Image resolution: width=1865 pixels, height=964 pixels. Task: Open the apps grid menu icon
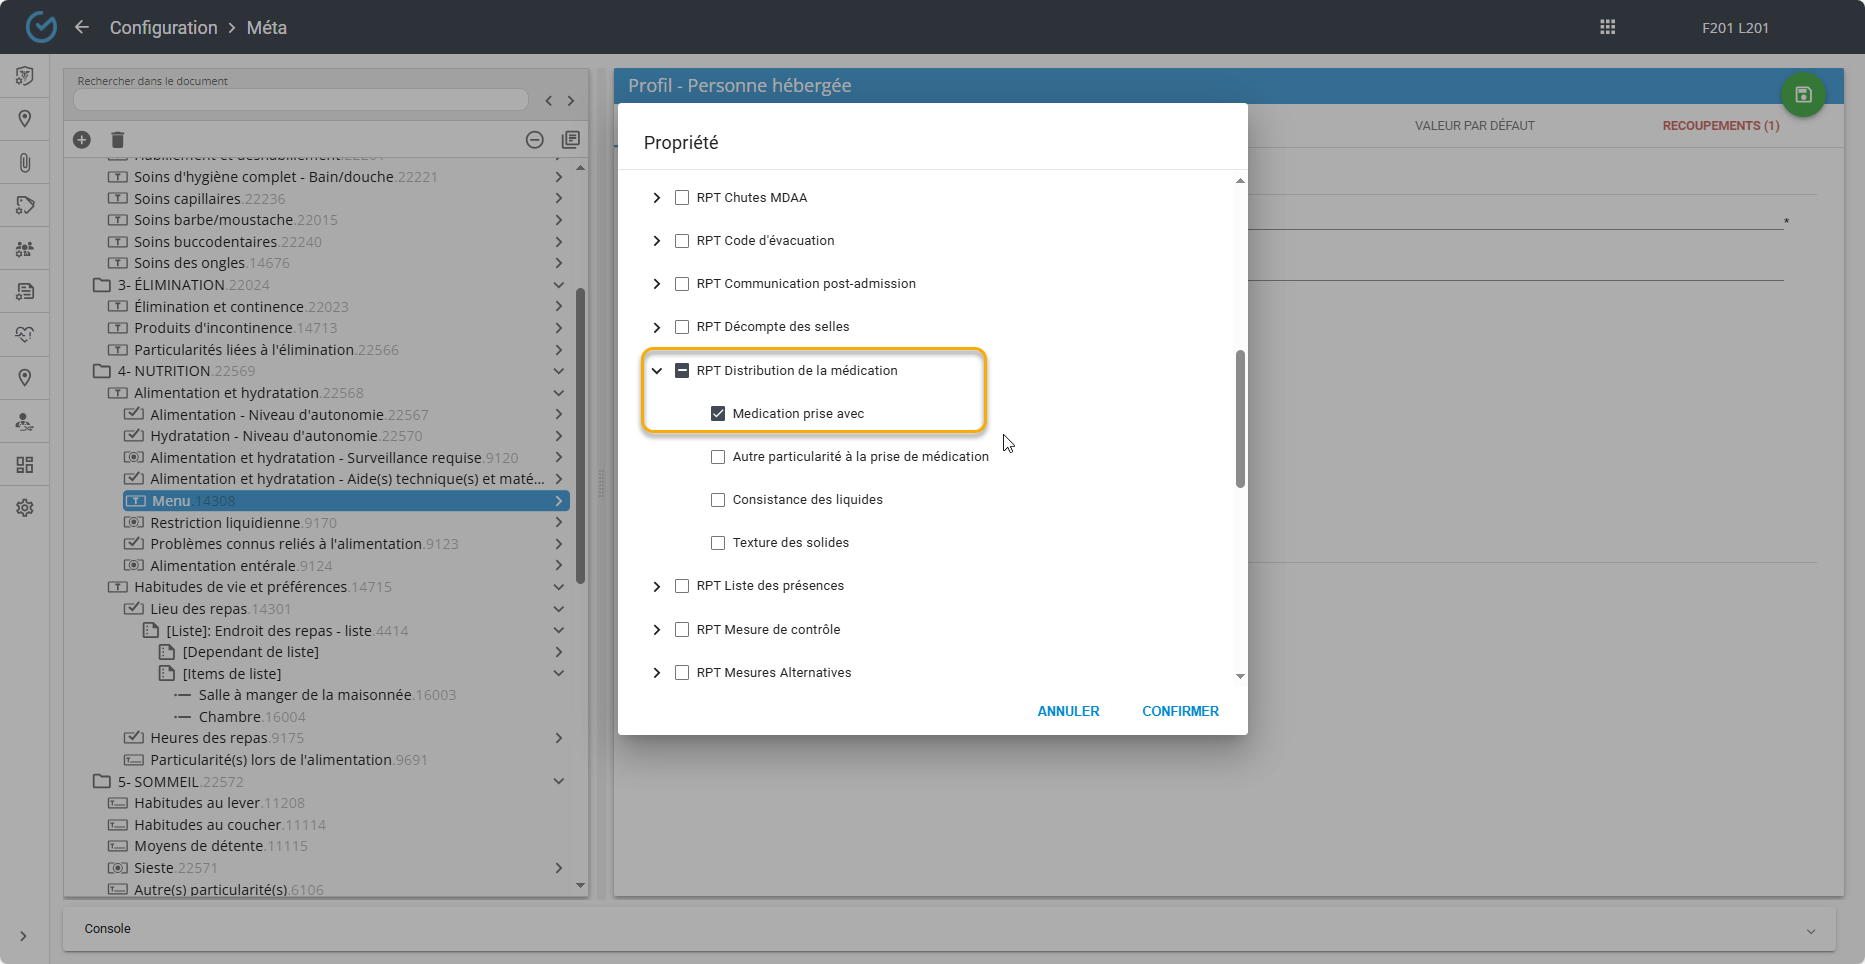1607,27
